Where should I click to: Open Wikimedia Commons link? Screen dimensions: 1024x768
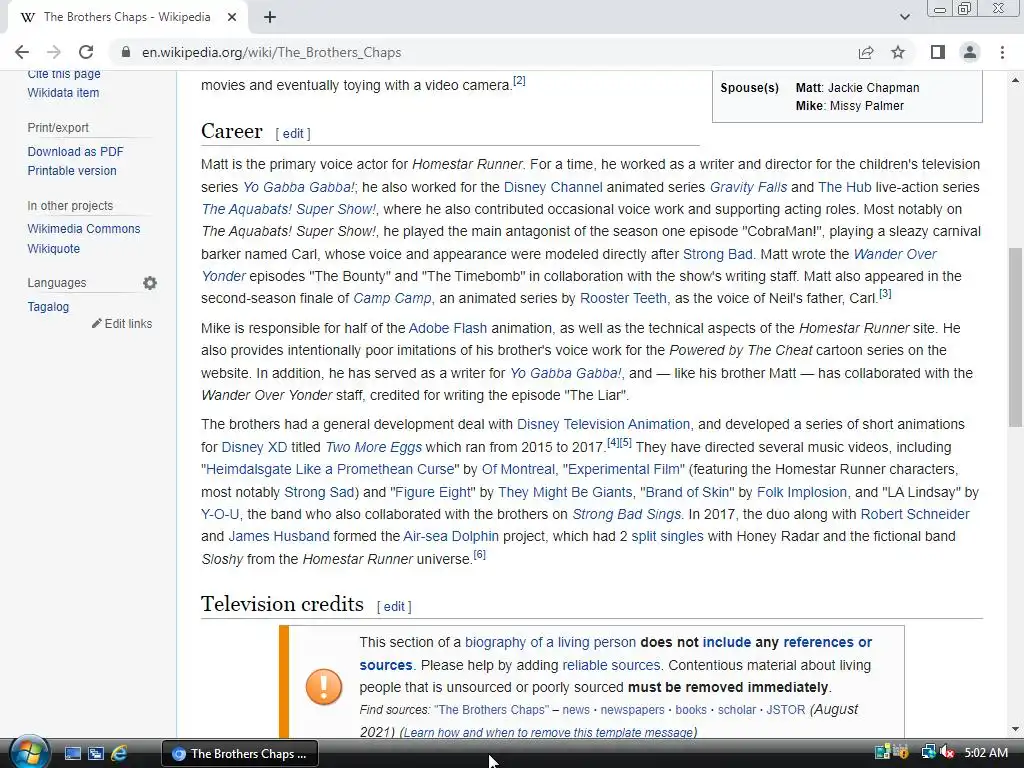[x=84, y=229]
